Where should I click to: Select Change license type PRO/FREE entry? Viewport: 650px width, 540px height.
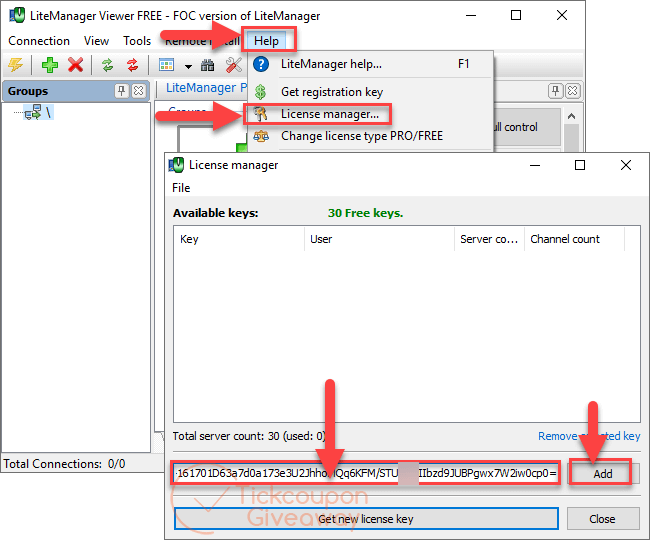(x=371, y=136)
